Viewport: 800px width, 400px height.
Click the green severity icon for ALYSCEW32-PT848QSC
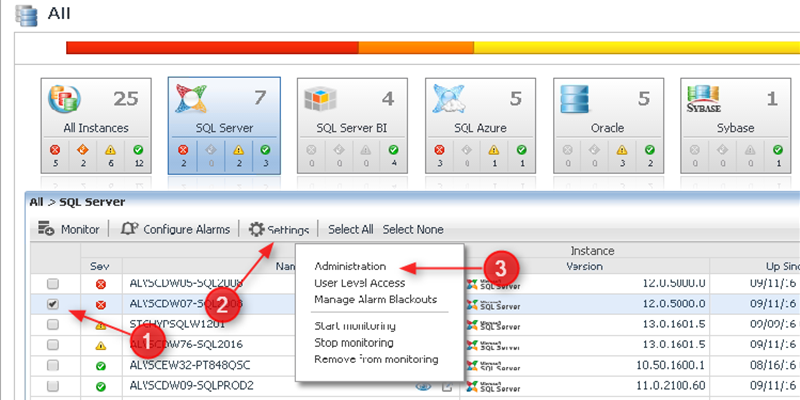[x=101, y=366]
